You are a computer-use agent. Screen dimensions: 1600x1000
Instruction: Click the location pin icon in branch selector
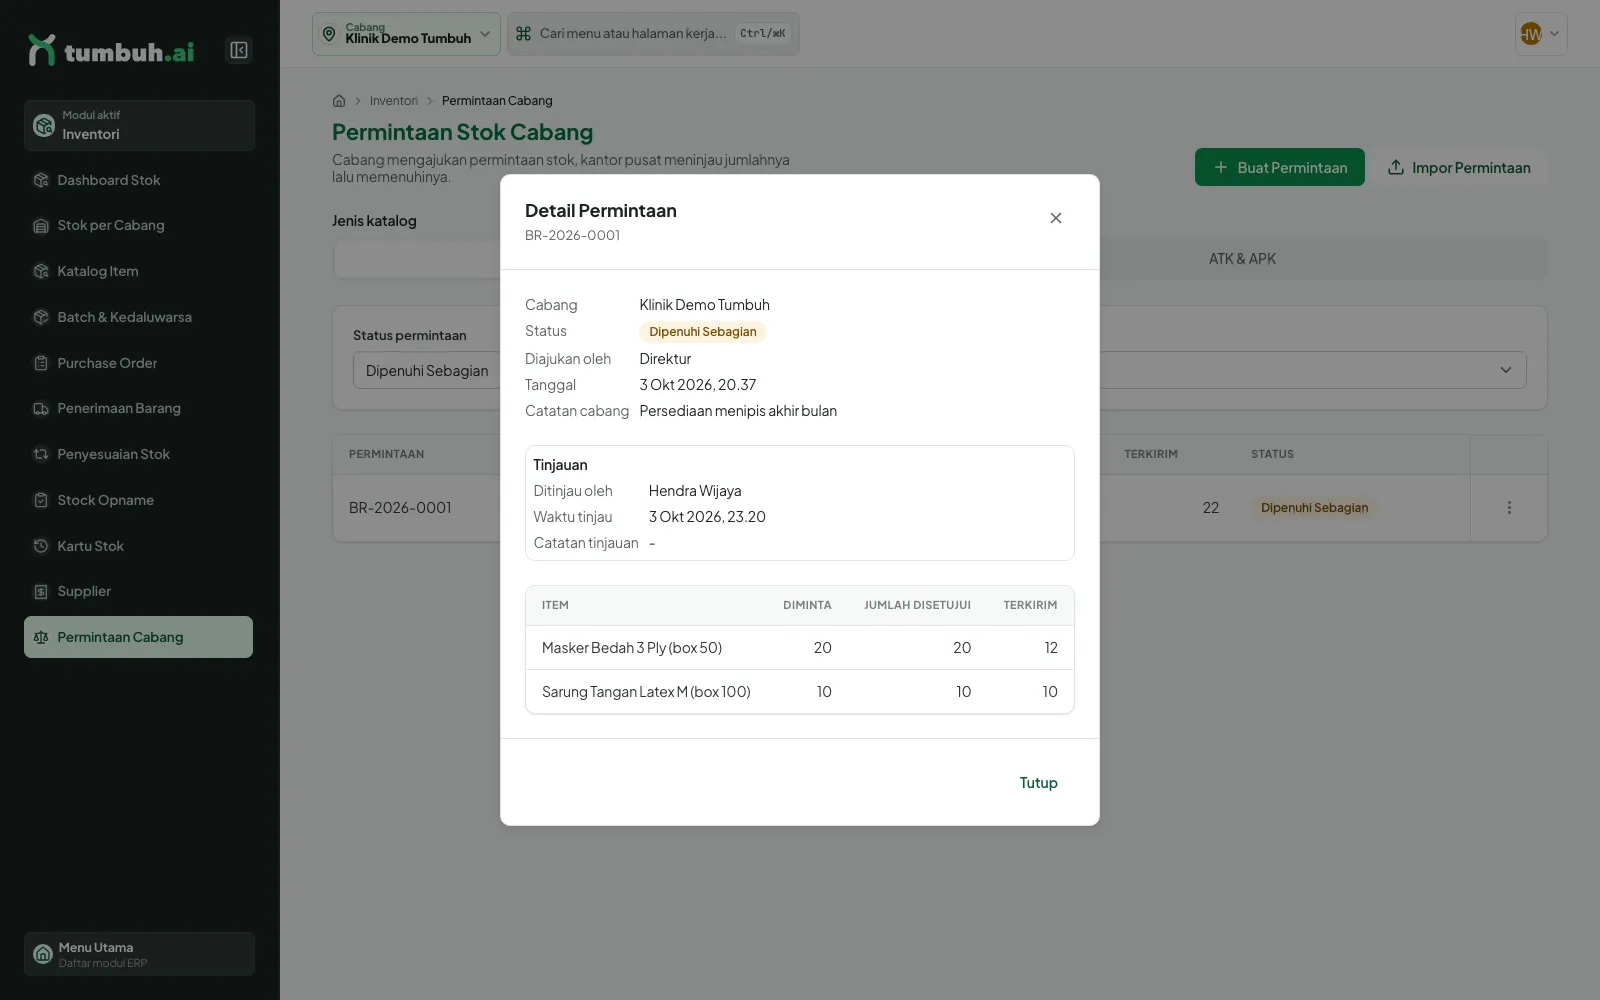click(x=329, y=34)
